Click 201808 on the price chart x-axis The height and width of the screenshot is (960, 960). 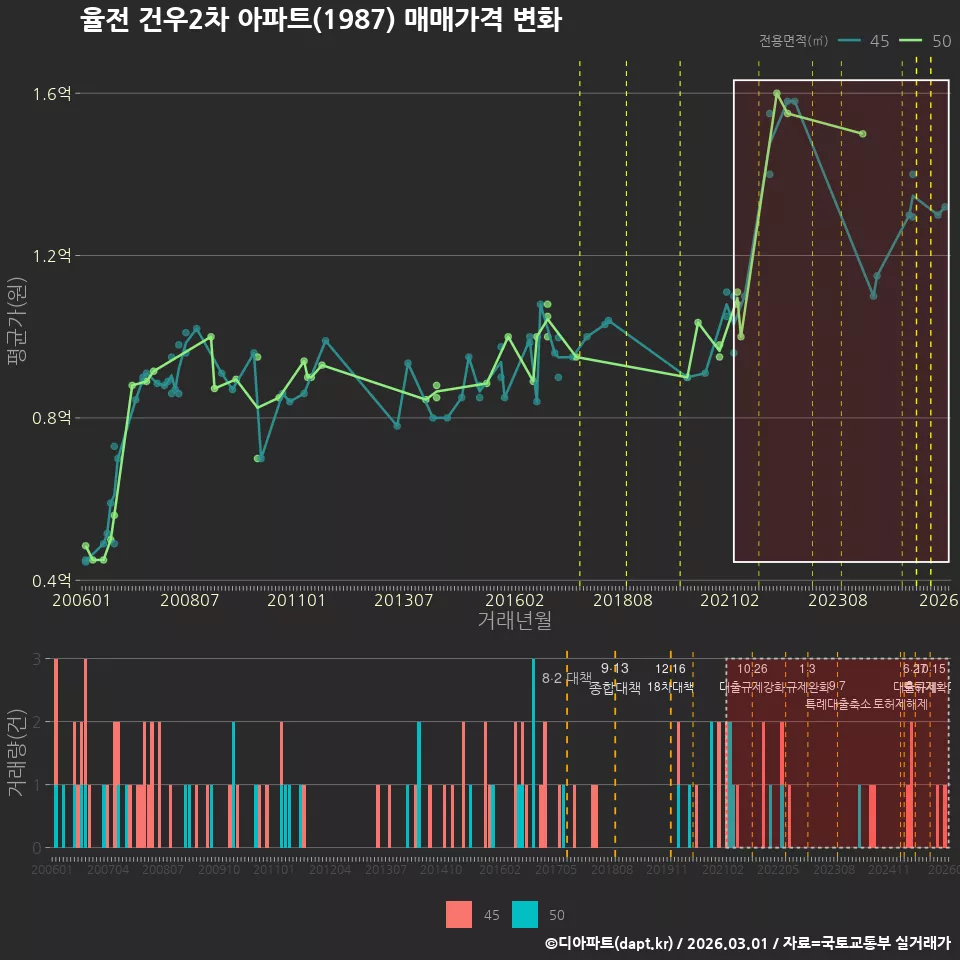tap(623, 600)
